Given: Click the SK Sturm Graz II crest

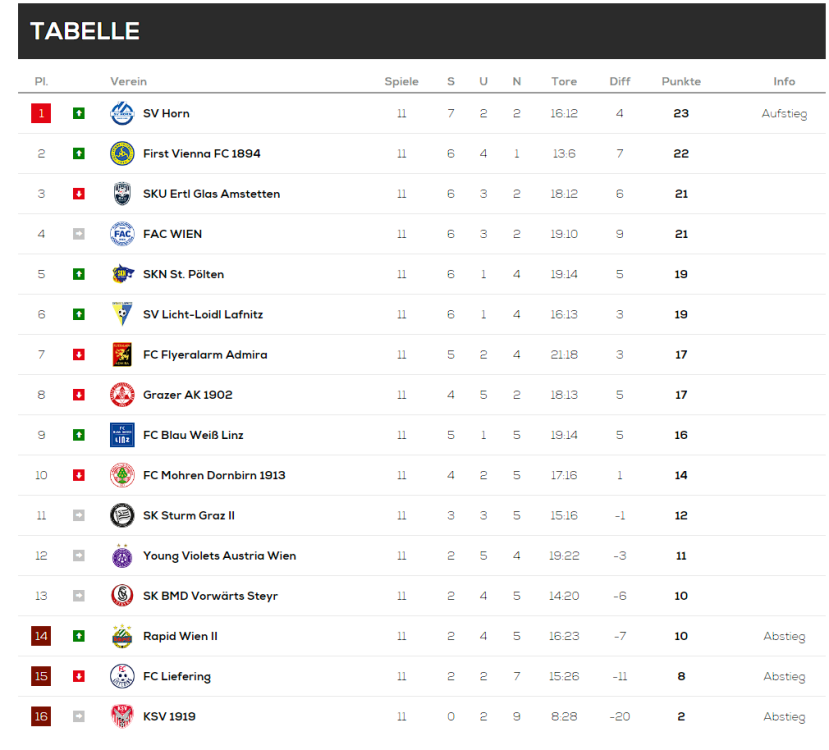Looking at the screenshot, I should (121, 516).
